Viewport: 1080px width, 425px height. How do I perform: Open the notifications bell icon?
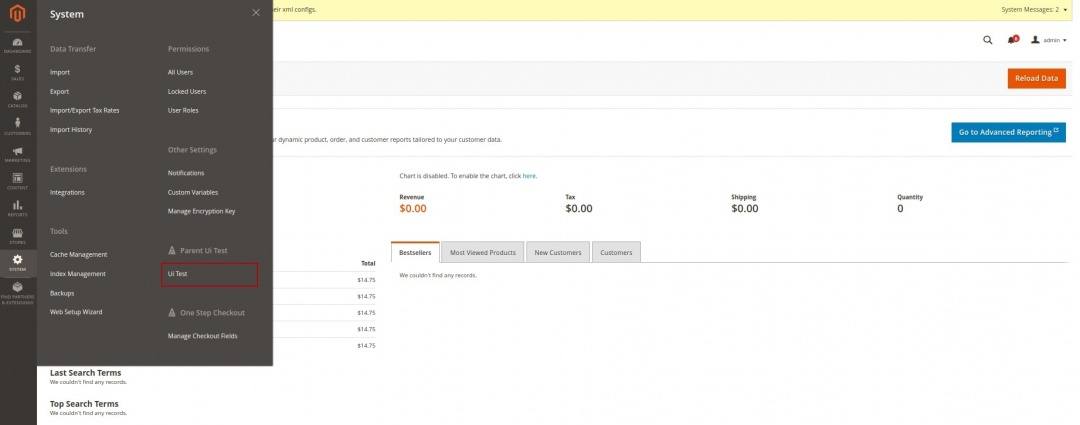pyautogui.click(x=1012, y=40)
